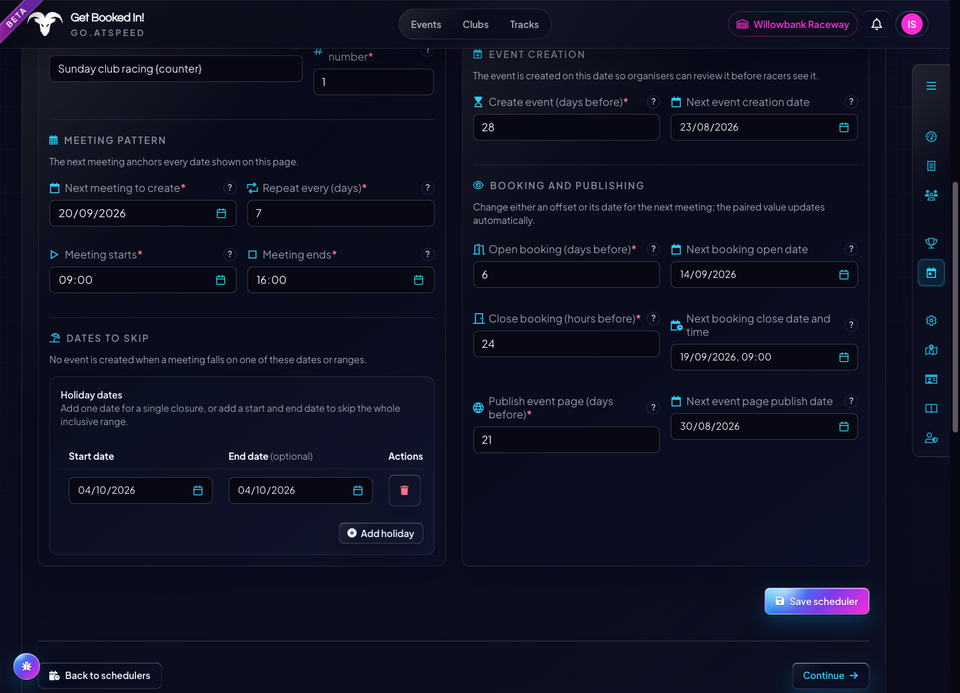Click the Open booking (days before) field
960x693 pixels.
tap(566, 275)
